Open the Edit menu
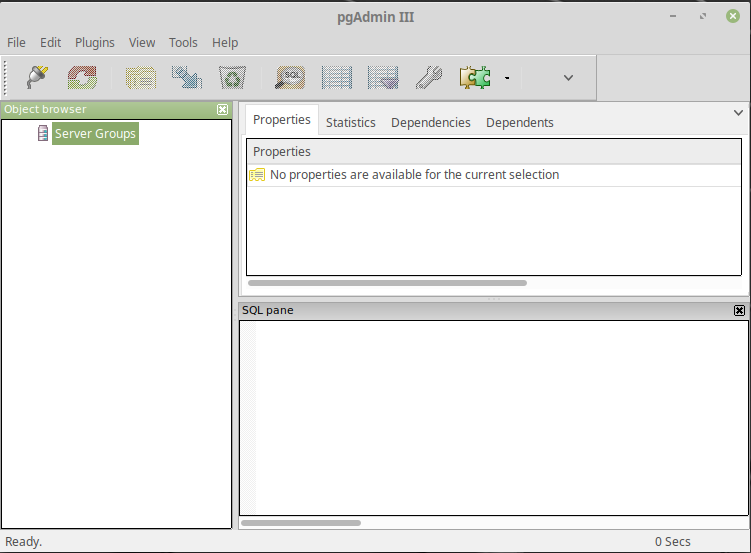 pos(50,43)
